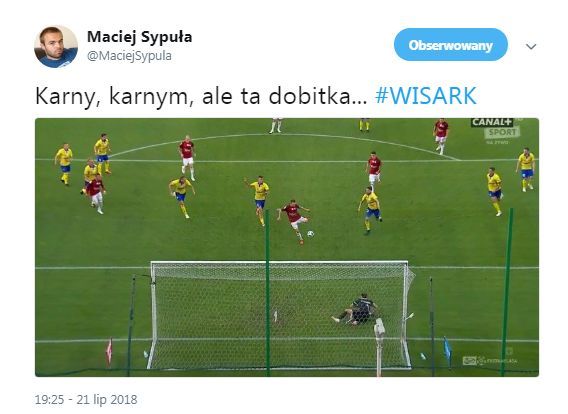The image size is (568, 414).
Task: Click the yellow-shirted defender beside the shooter
Action: pyautogui.click(x=260, y=200)
